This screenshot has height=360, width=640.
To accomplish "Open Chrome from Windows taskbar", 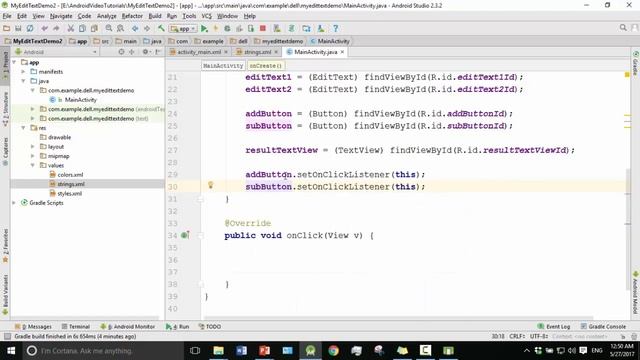I will pyautogui.click(x=333, y=351).
